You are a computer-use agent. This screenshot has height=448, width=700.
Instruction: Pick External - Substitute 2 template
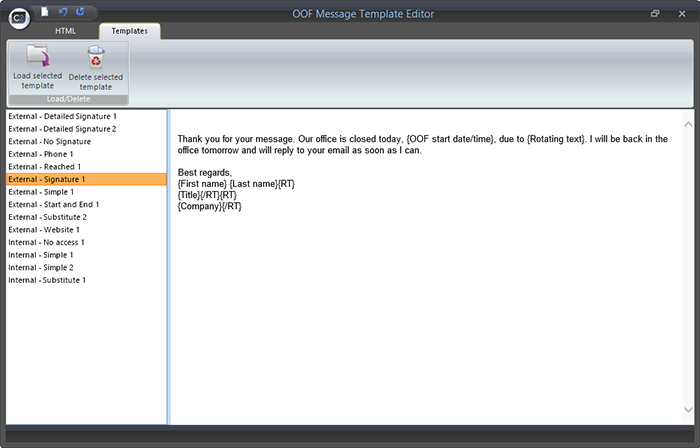coord(86,217)
